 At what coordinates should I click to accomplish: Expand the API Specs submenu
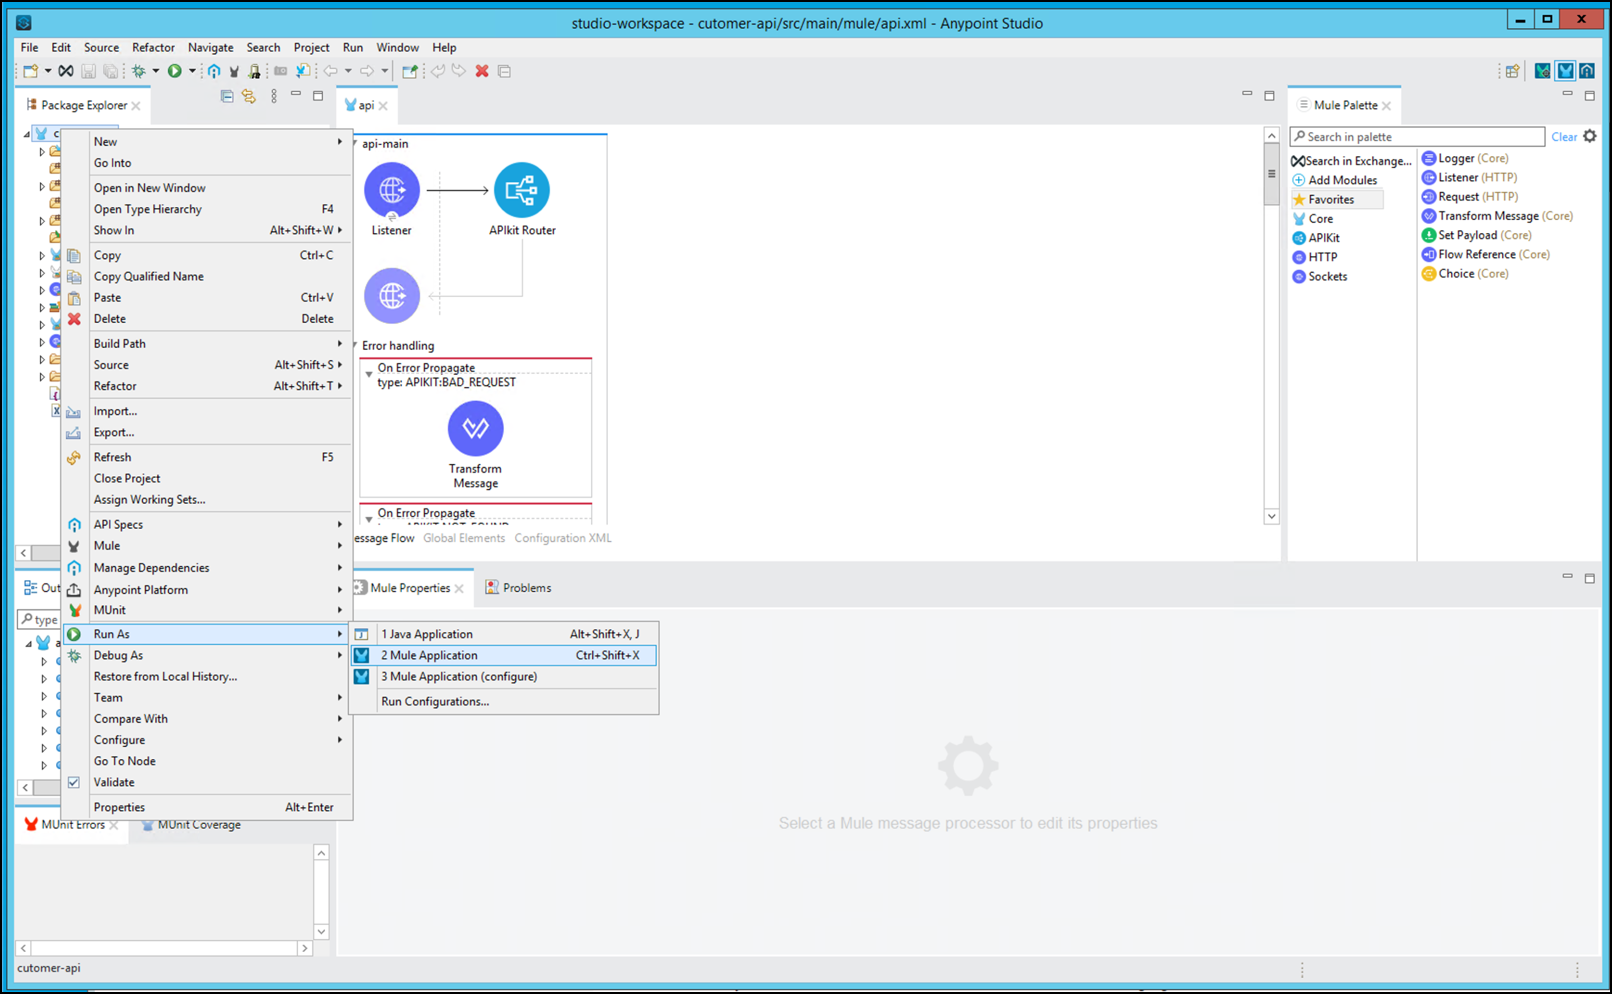pyautogui.click(x=207, y=524)
